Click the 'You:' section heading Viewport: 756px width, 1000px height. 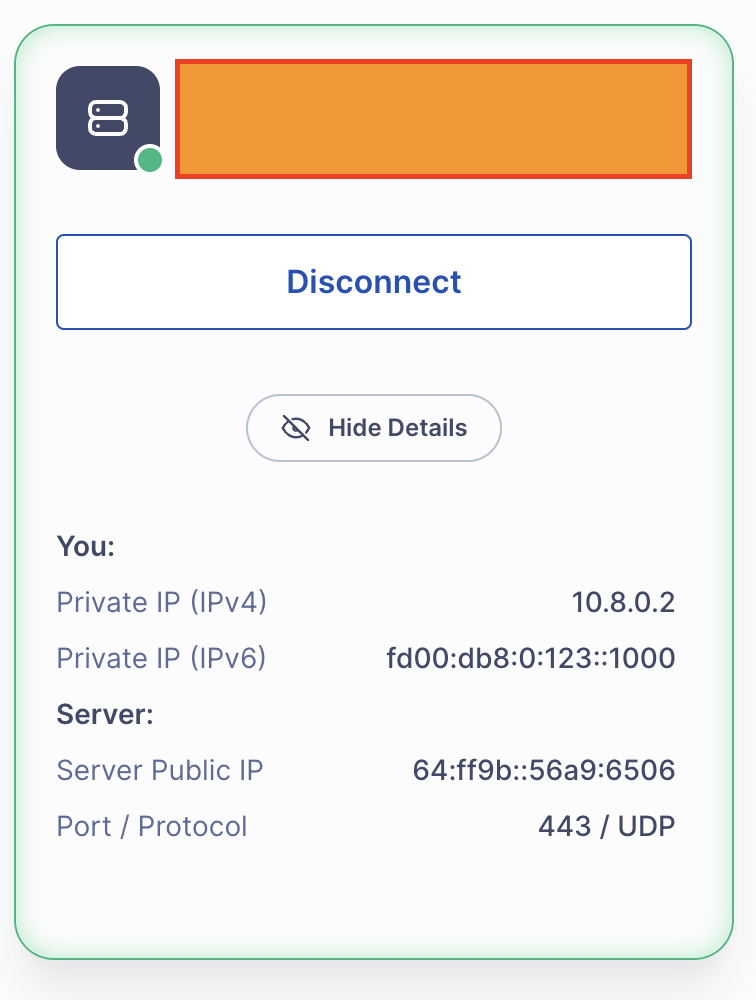tap(87, 547)
